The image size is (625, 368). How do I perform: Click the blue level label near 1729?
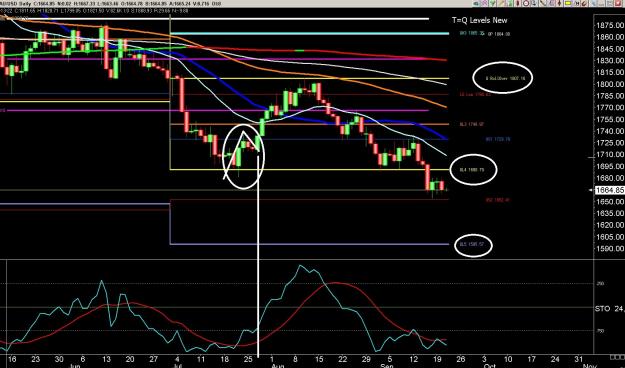tap(498, 139)
